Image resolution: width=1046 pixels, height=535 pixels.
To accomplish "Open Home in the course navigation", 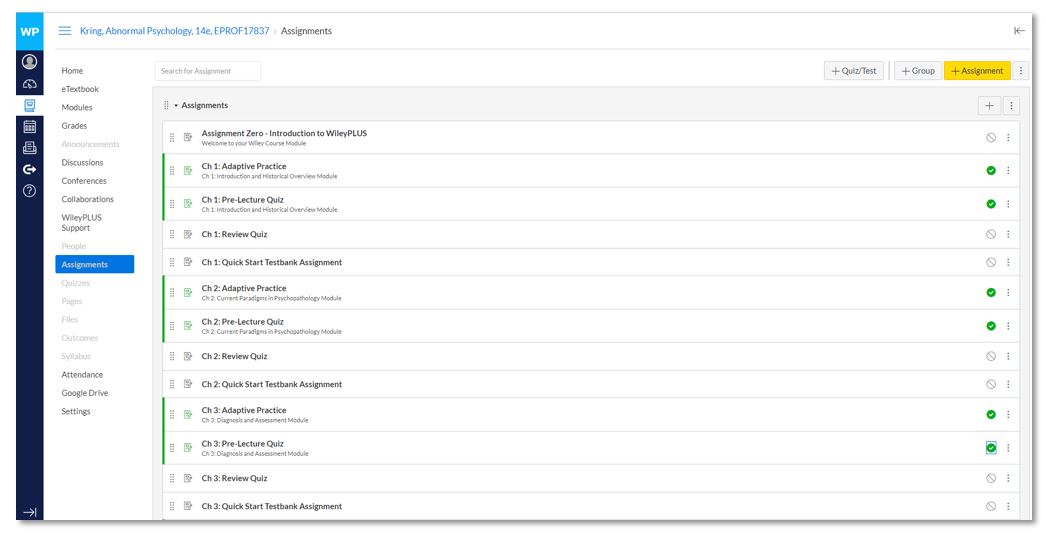I will point(73,71).
